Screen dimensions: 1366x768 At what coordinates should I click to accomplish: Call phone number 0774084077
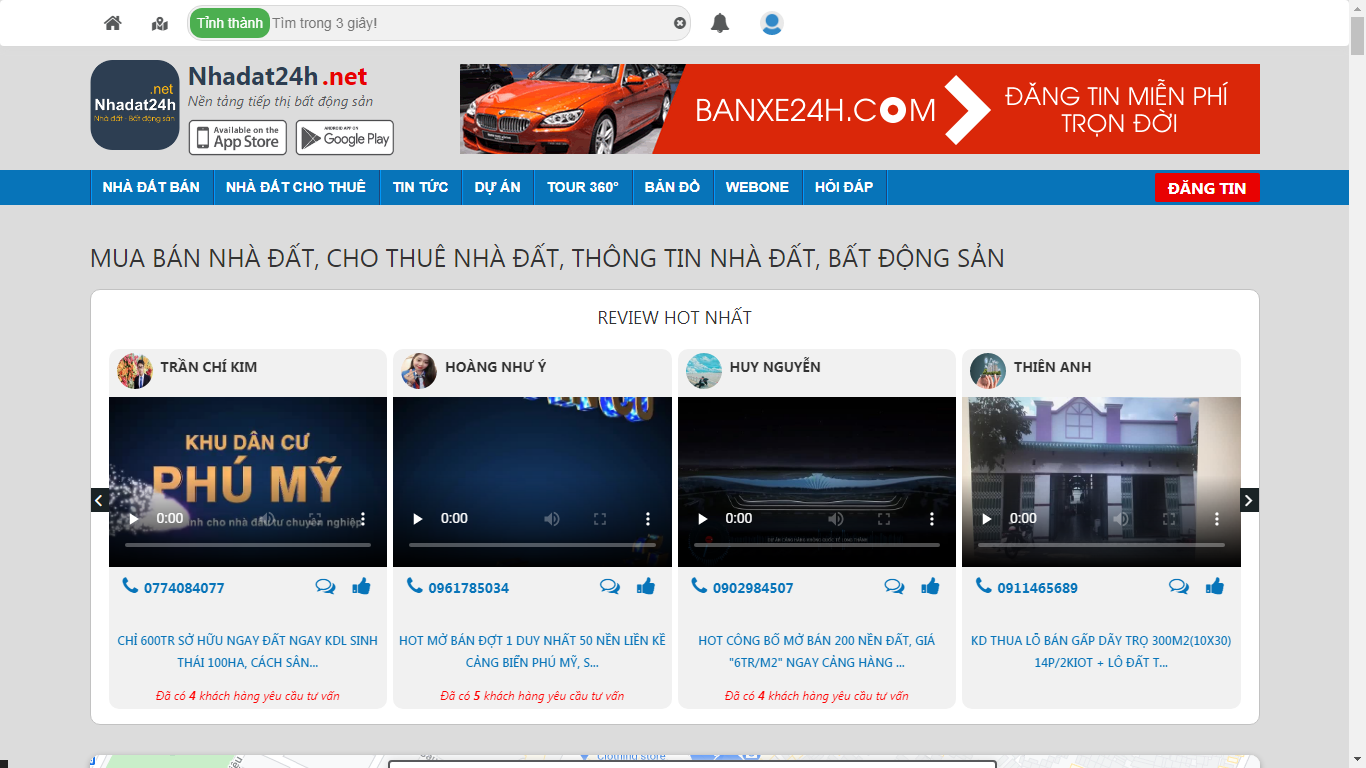[184, 588]
